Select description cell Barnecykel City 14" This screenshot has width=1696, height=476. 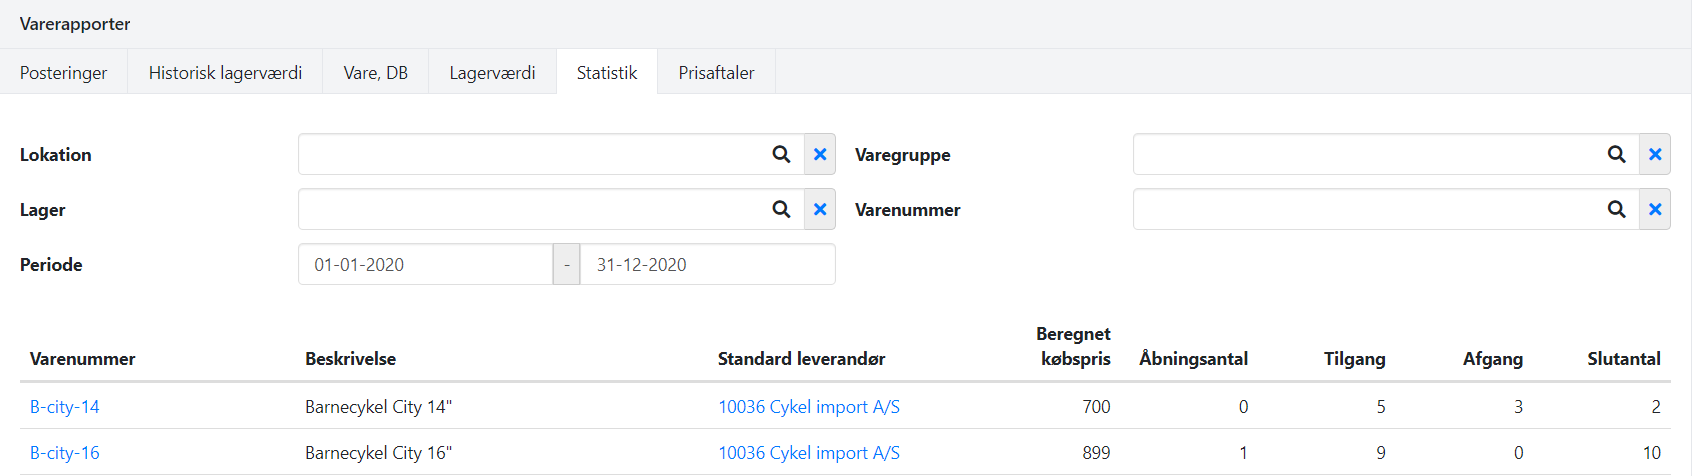point(379,407)
